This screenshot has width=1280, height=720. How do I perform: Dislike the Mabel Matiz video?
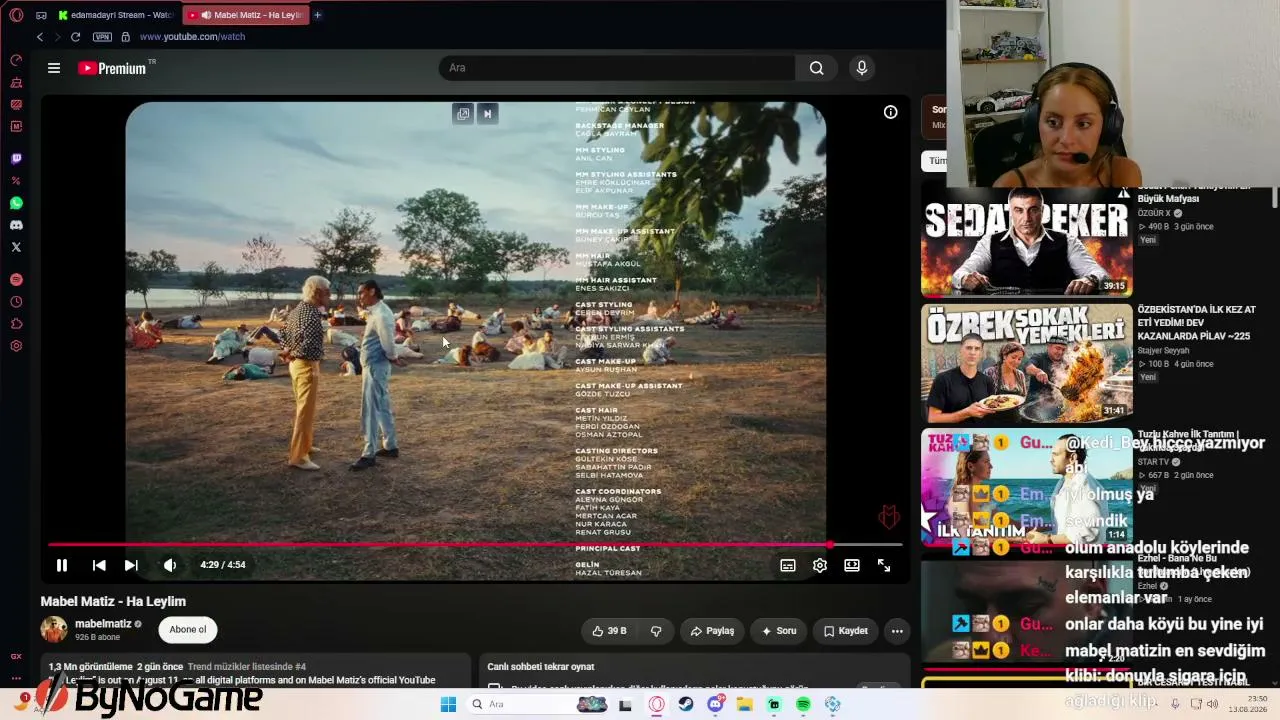(656, 631)
